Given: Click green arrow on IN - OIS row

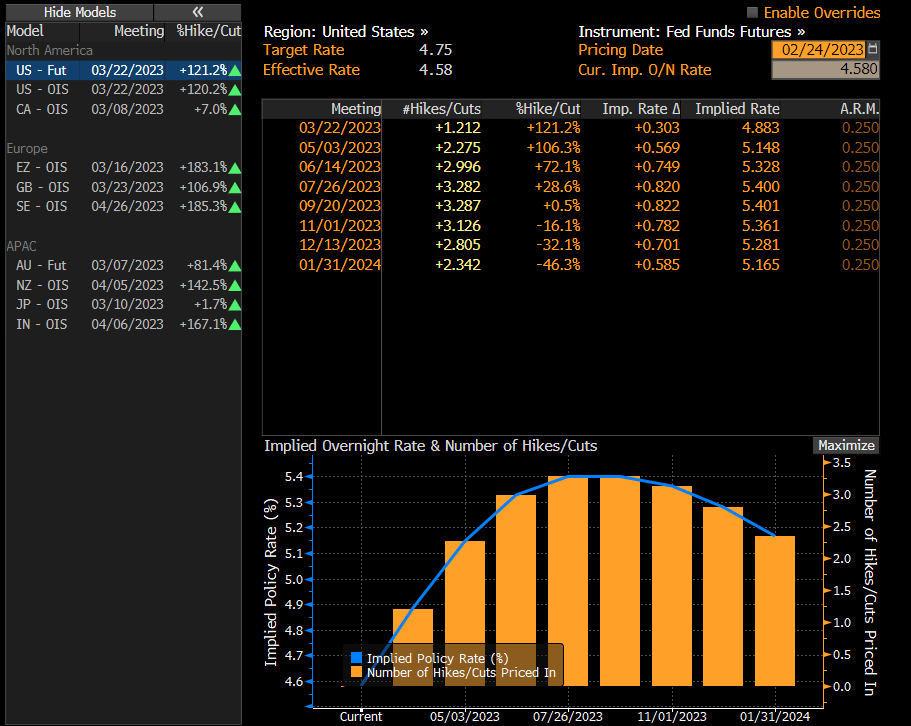Looking at the screenshot, I should pos(235,324).
